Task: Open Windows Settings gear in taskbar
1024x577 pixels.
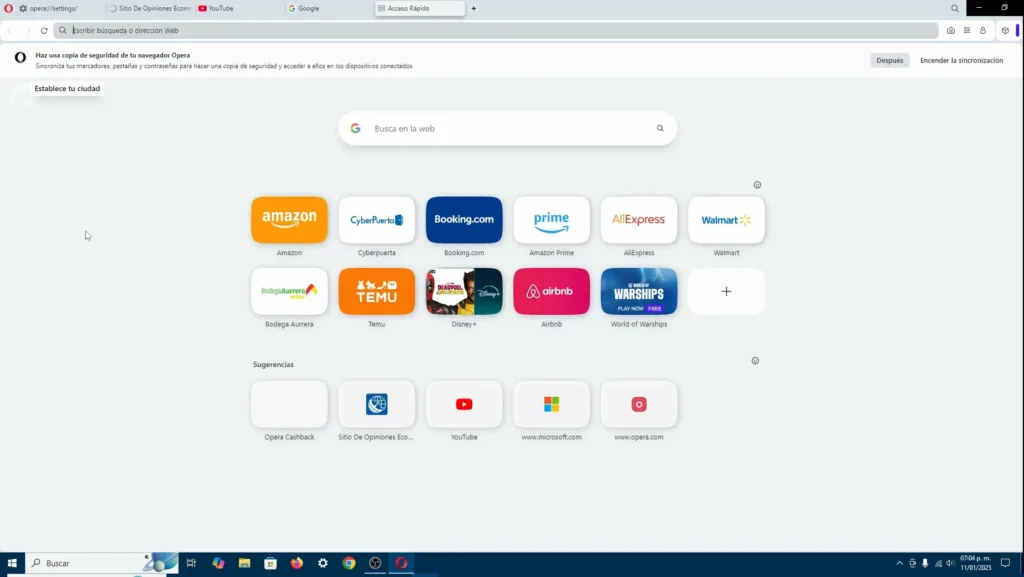Action: 323,563
